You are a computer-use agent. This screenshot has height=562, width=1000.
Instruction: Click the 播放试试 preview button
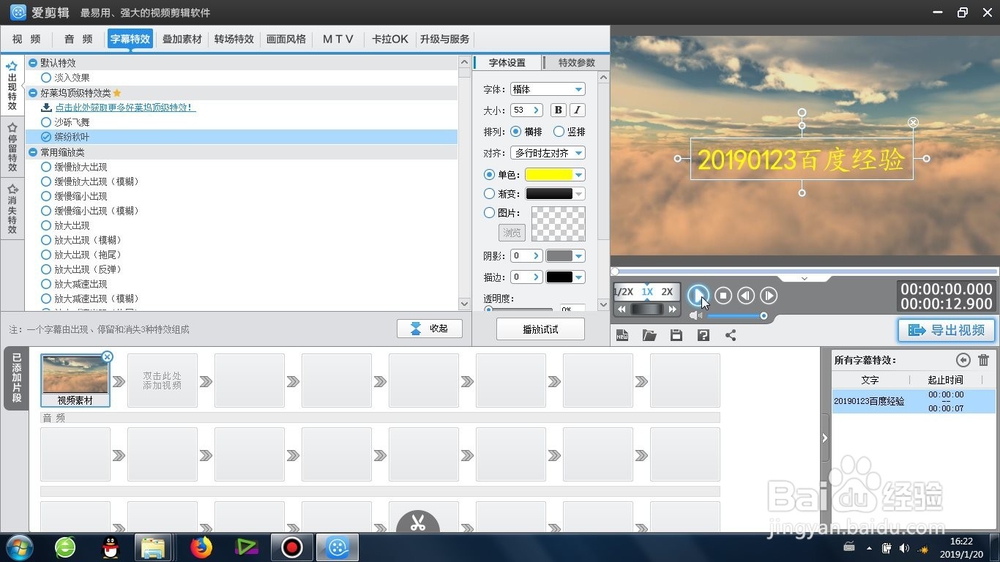(540, 329)
